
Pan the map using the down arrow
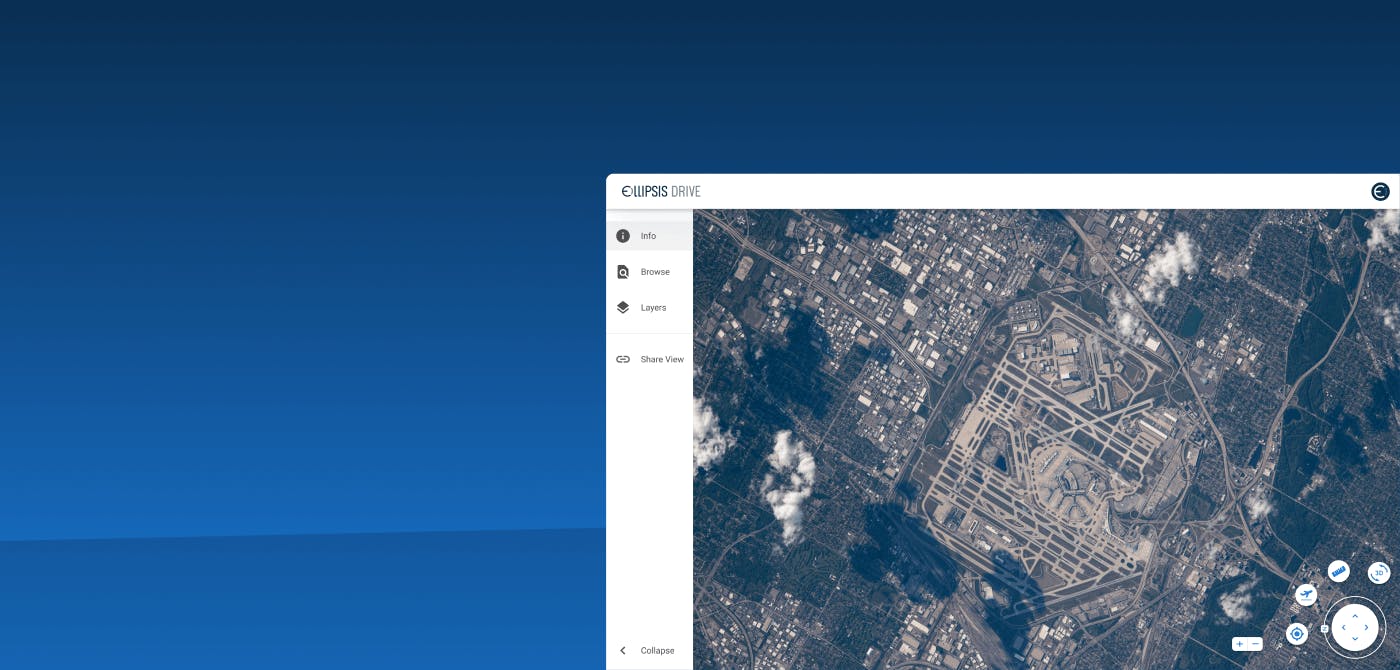(1355, 639)
